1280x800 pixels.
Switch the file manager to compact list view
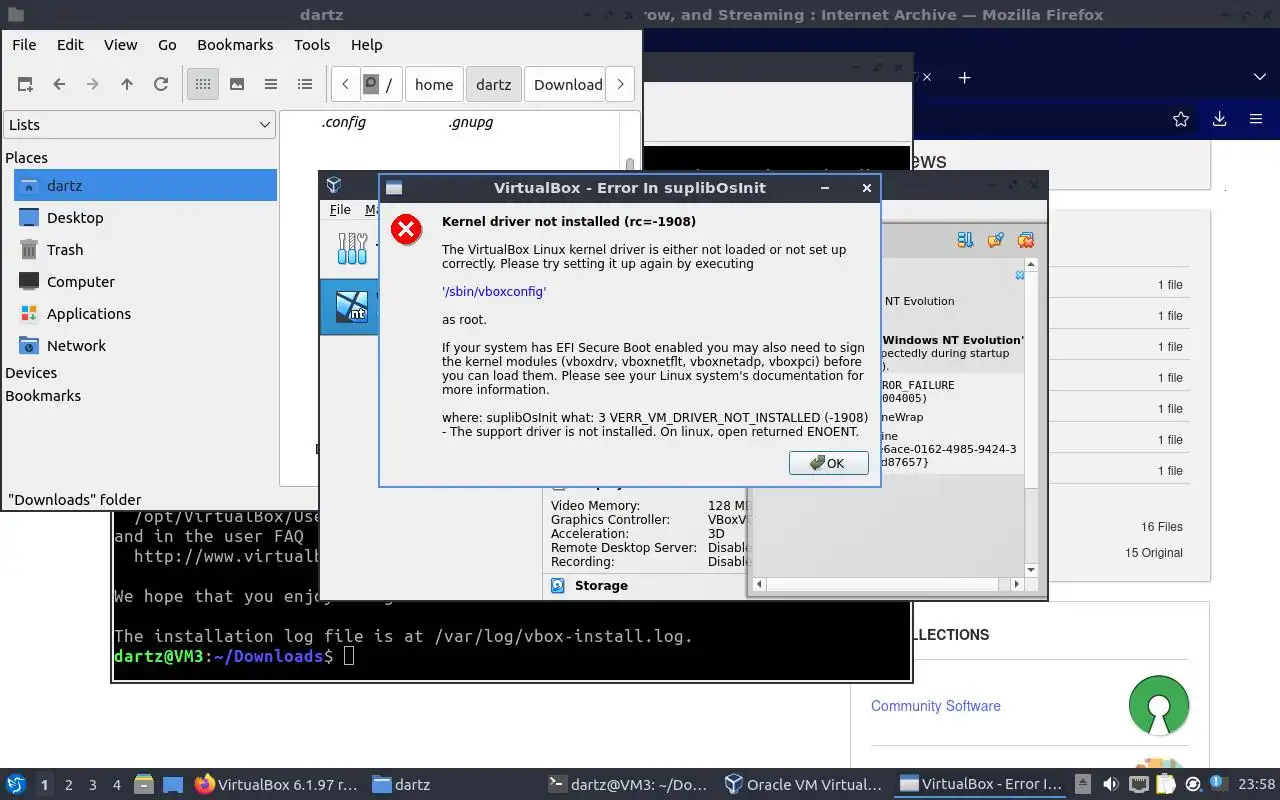tap(271, 85)
